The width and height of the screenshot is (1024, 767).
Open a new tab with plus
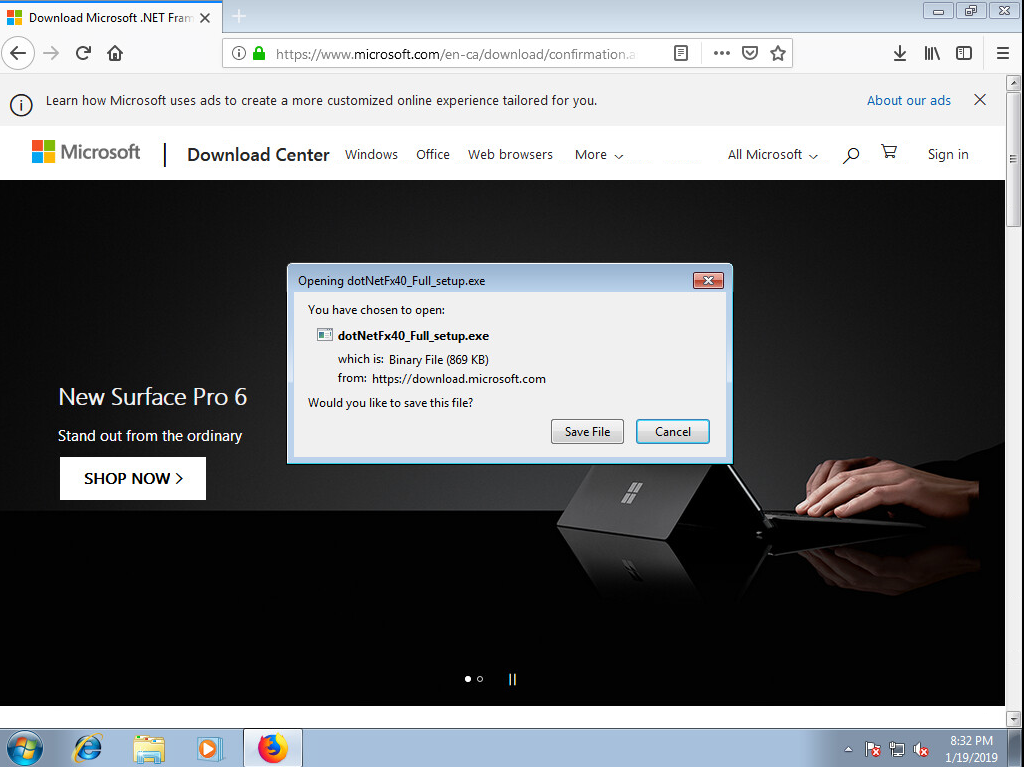pyautogui.click(x=239, y=16)
